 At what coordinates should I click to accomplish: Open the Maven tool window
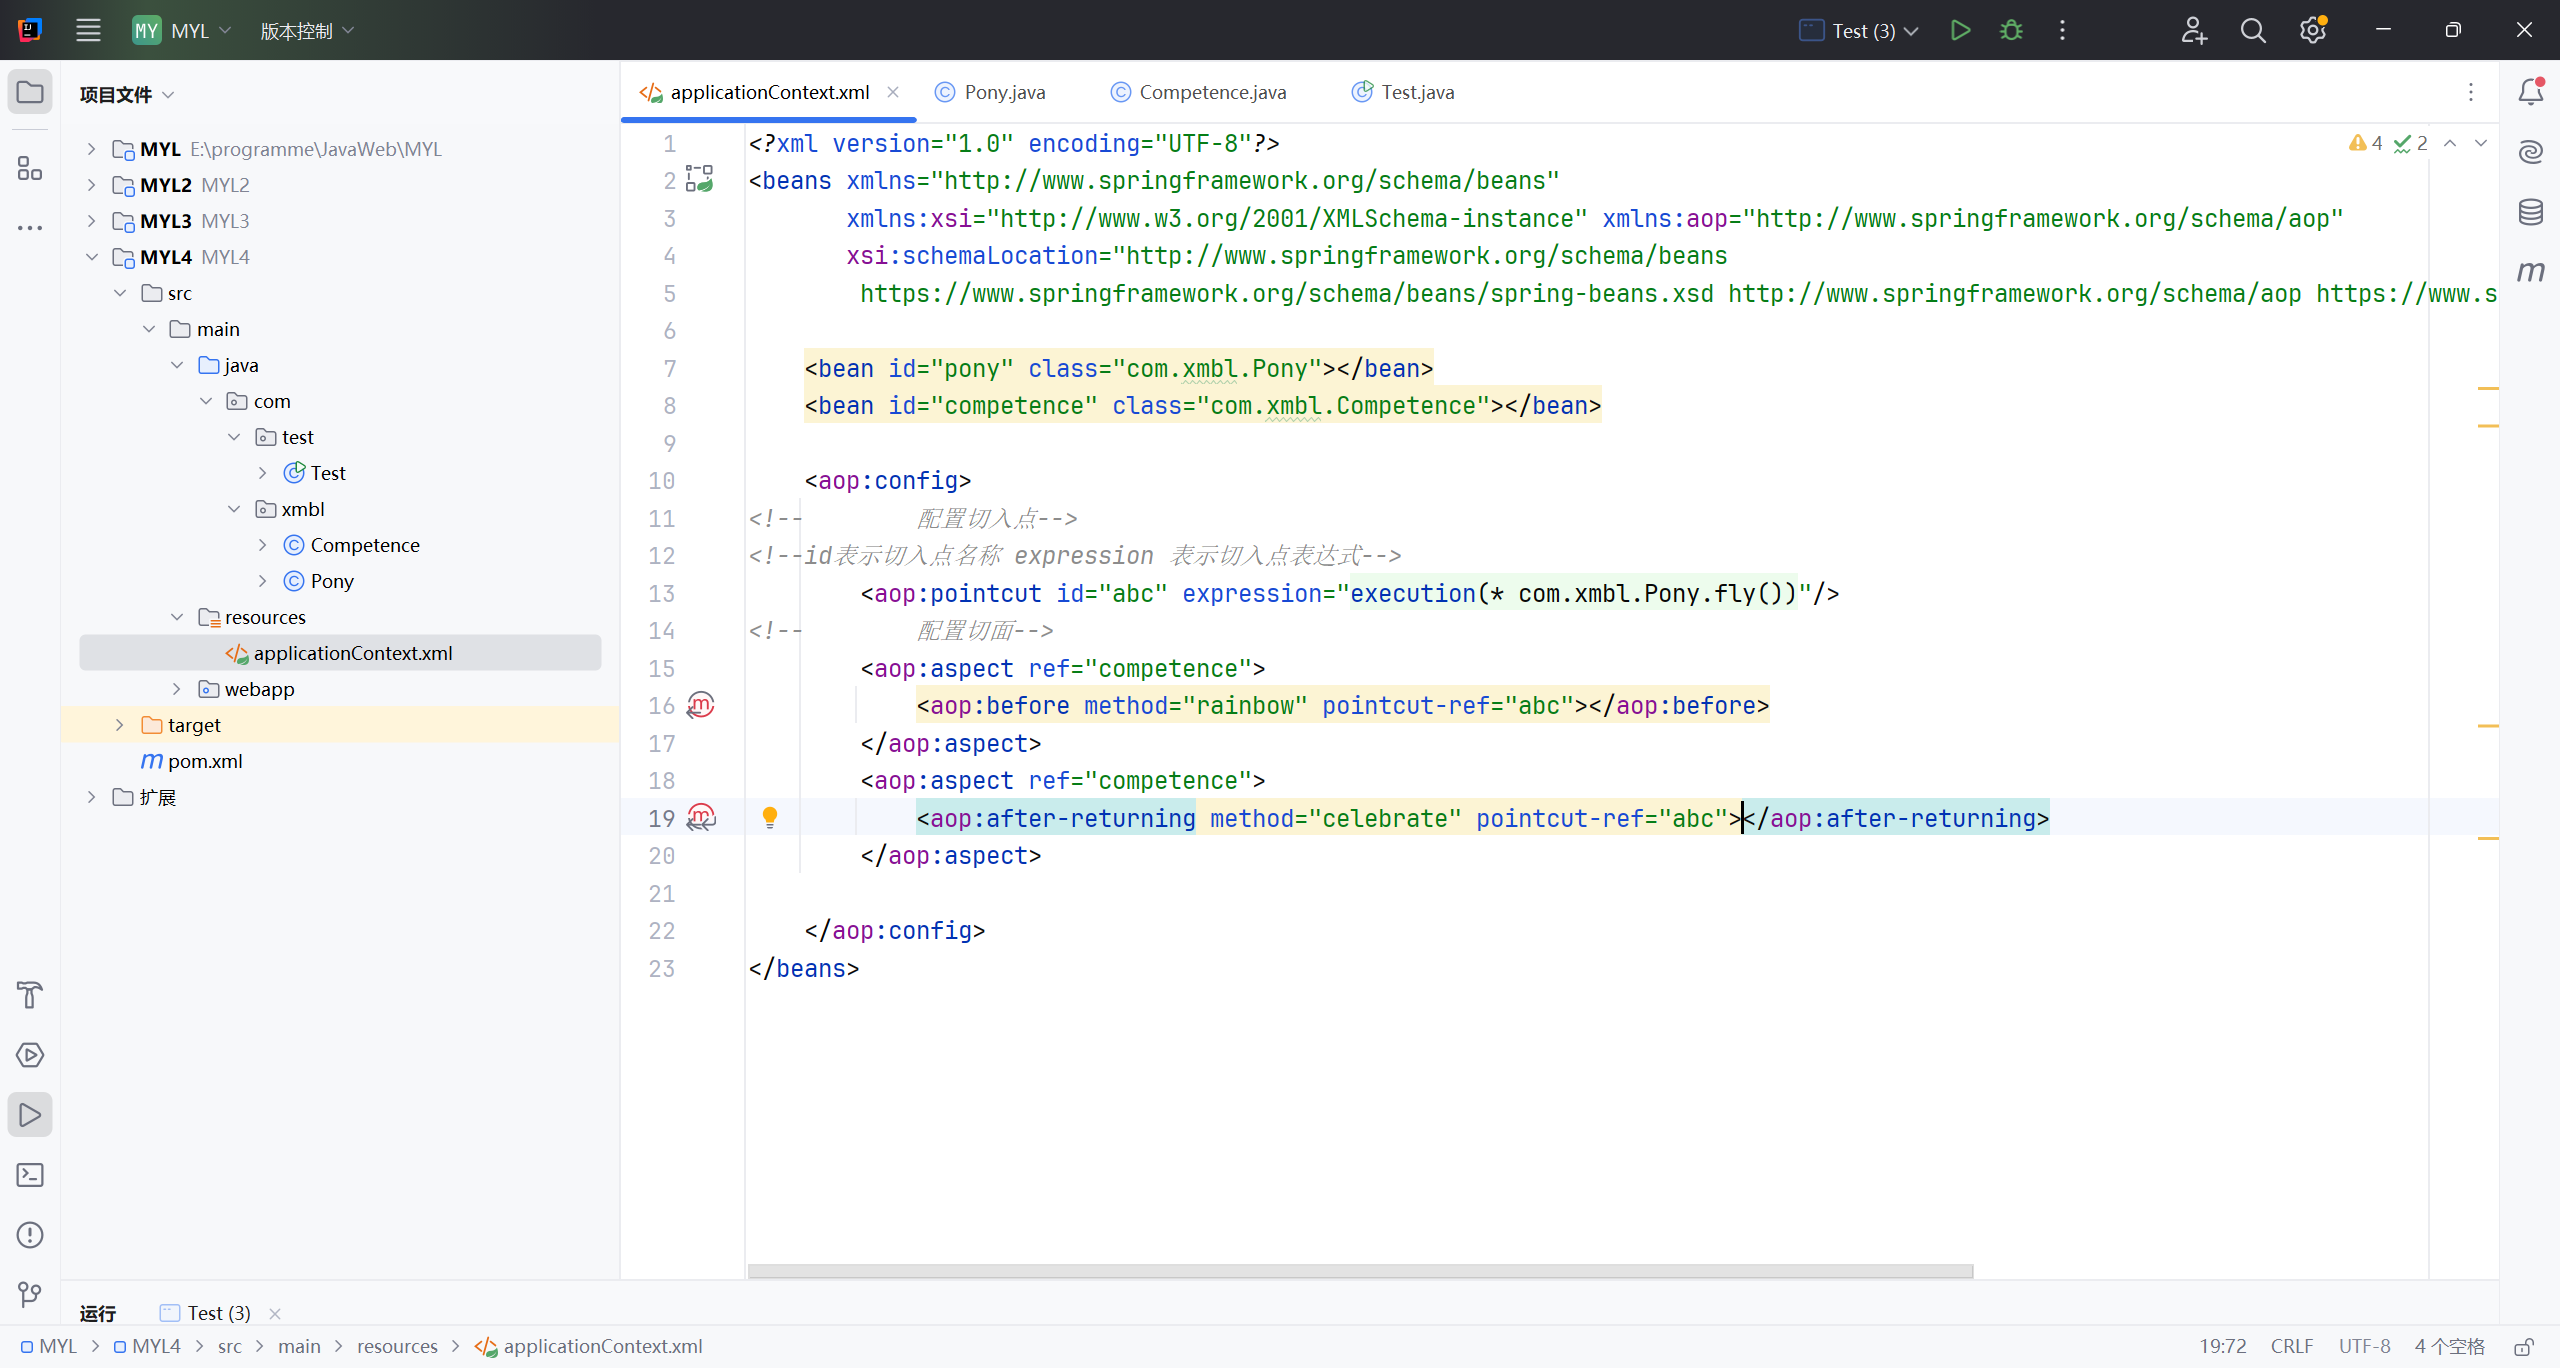tap(2530, 272)
